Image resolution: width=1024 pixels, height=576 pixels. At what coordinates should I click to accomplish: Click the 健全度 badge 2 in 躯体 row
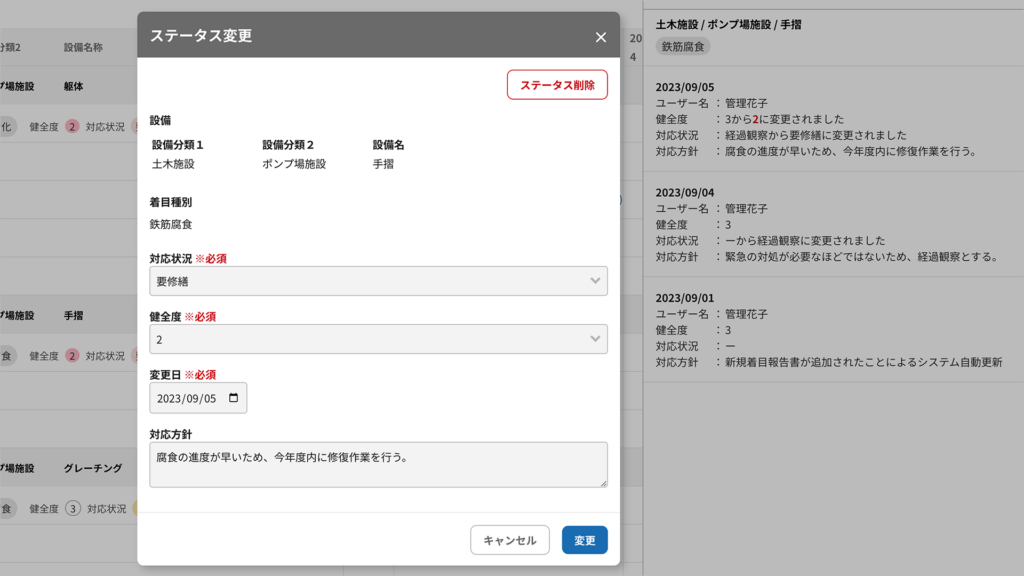72,126
